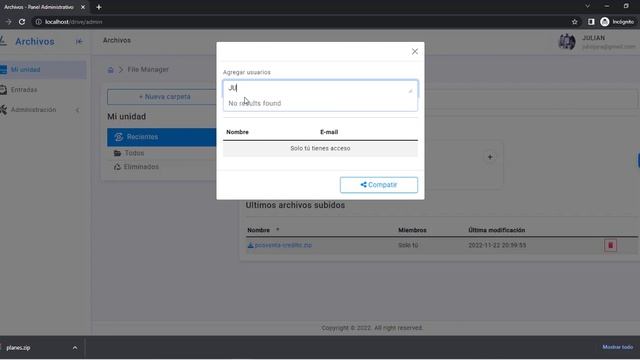Click the JULIAN username text
Viewport: 640px width, 360px height.
coord(593,38)
